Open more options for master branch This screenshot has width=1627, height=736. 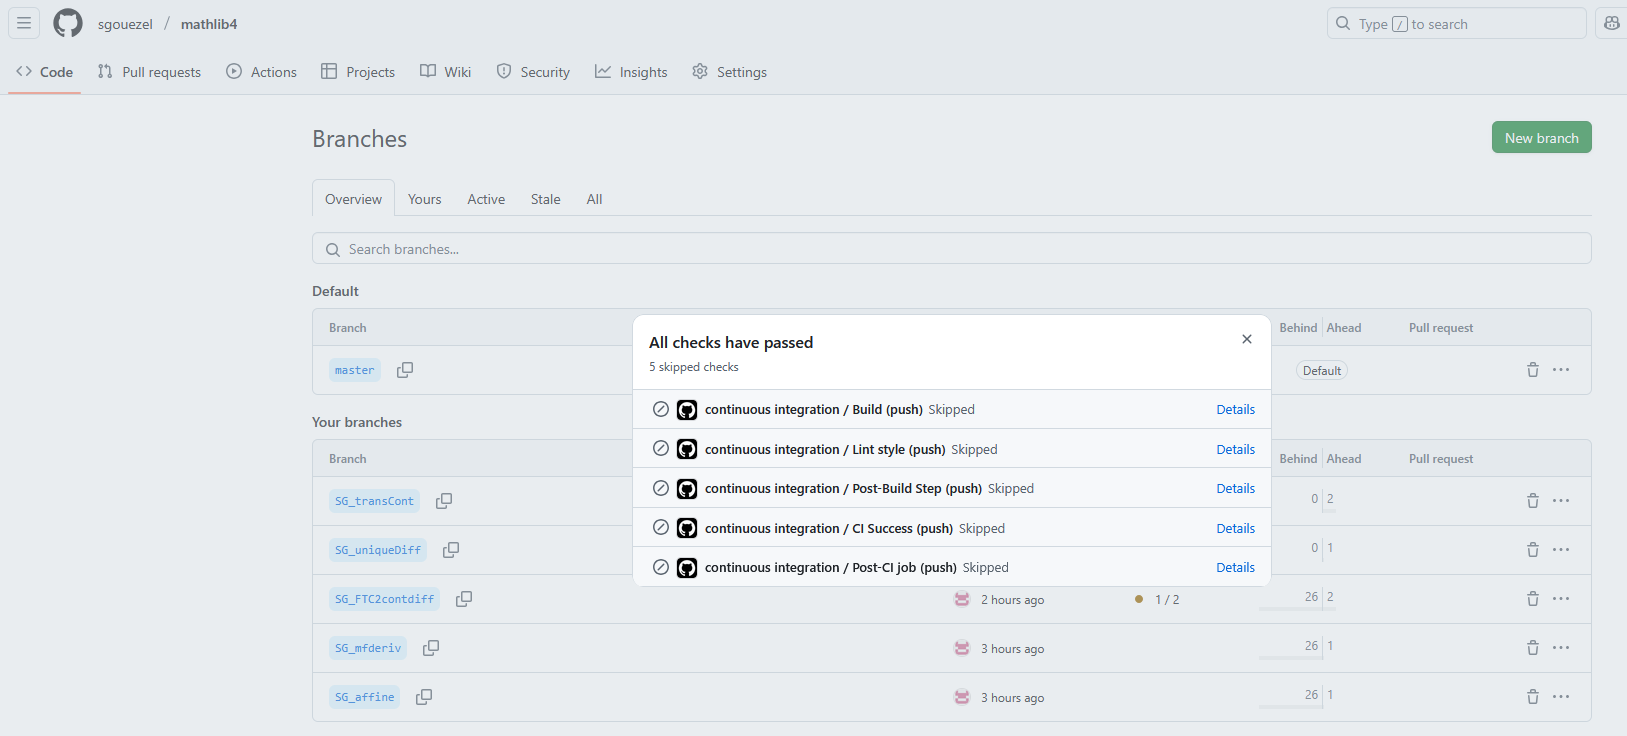[1561, 370]
